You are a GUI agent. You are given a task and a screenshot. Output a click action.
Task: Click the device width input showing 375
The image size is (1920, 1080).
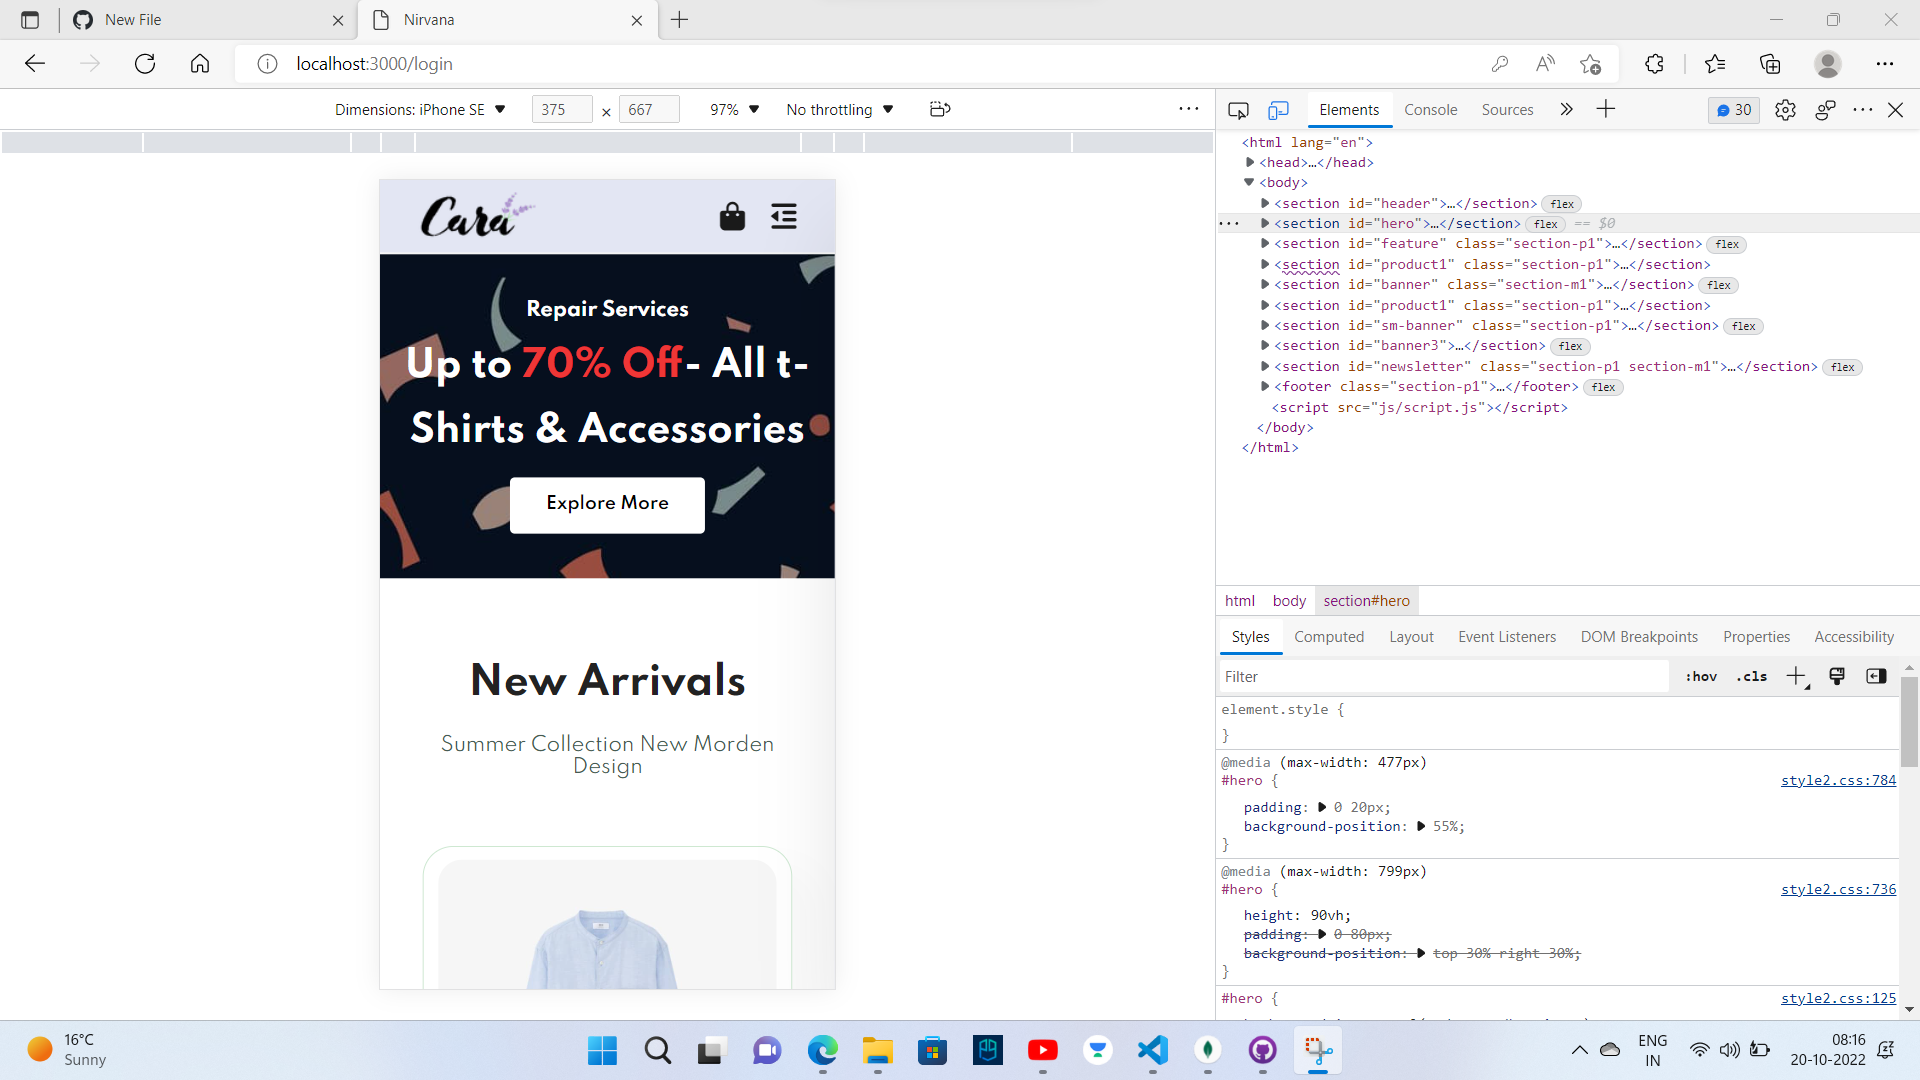(561, 109)
